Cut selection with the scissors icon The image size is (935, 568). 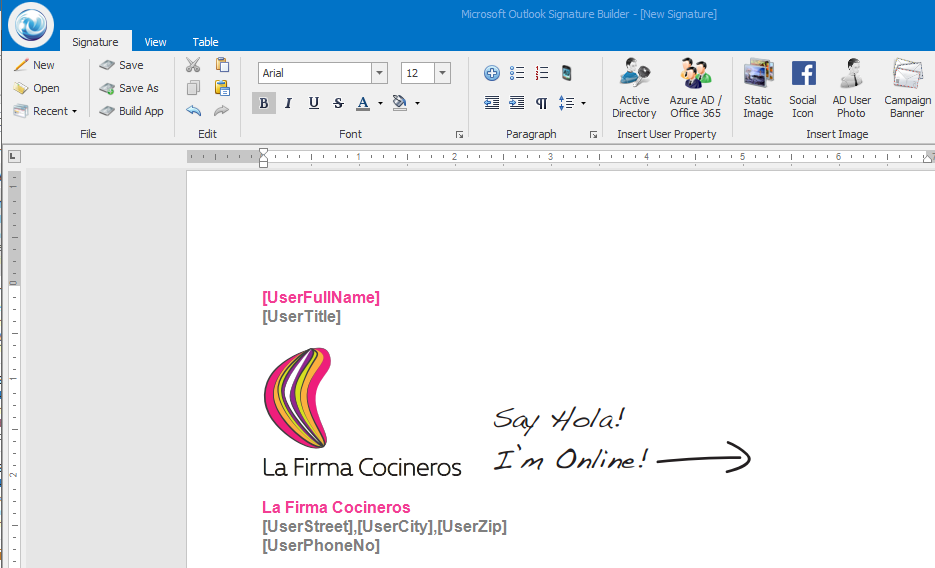coord(193,64)
